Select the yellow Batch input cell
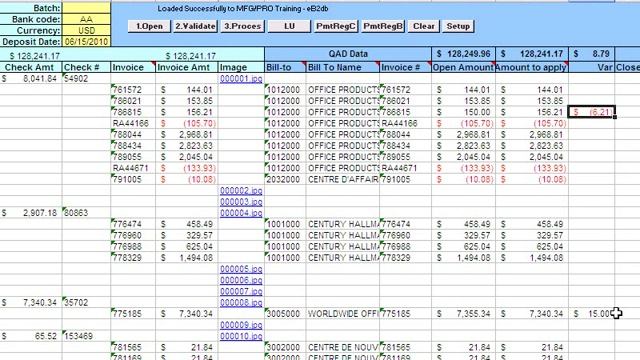The width and height of the screenshot is (640, 360). tap(86, 8)
